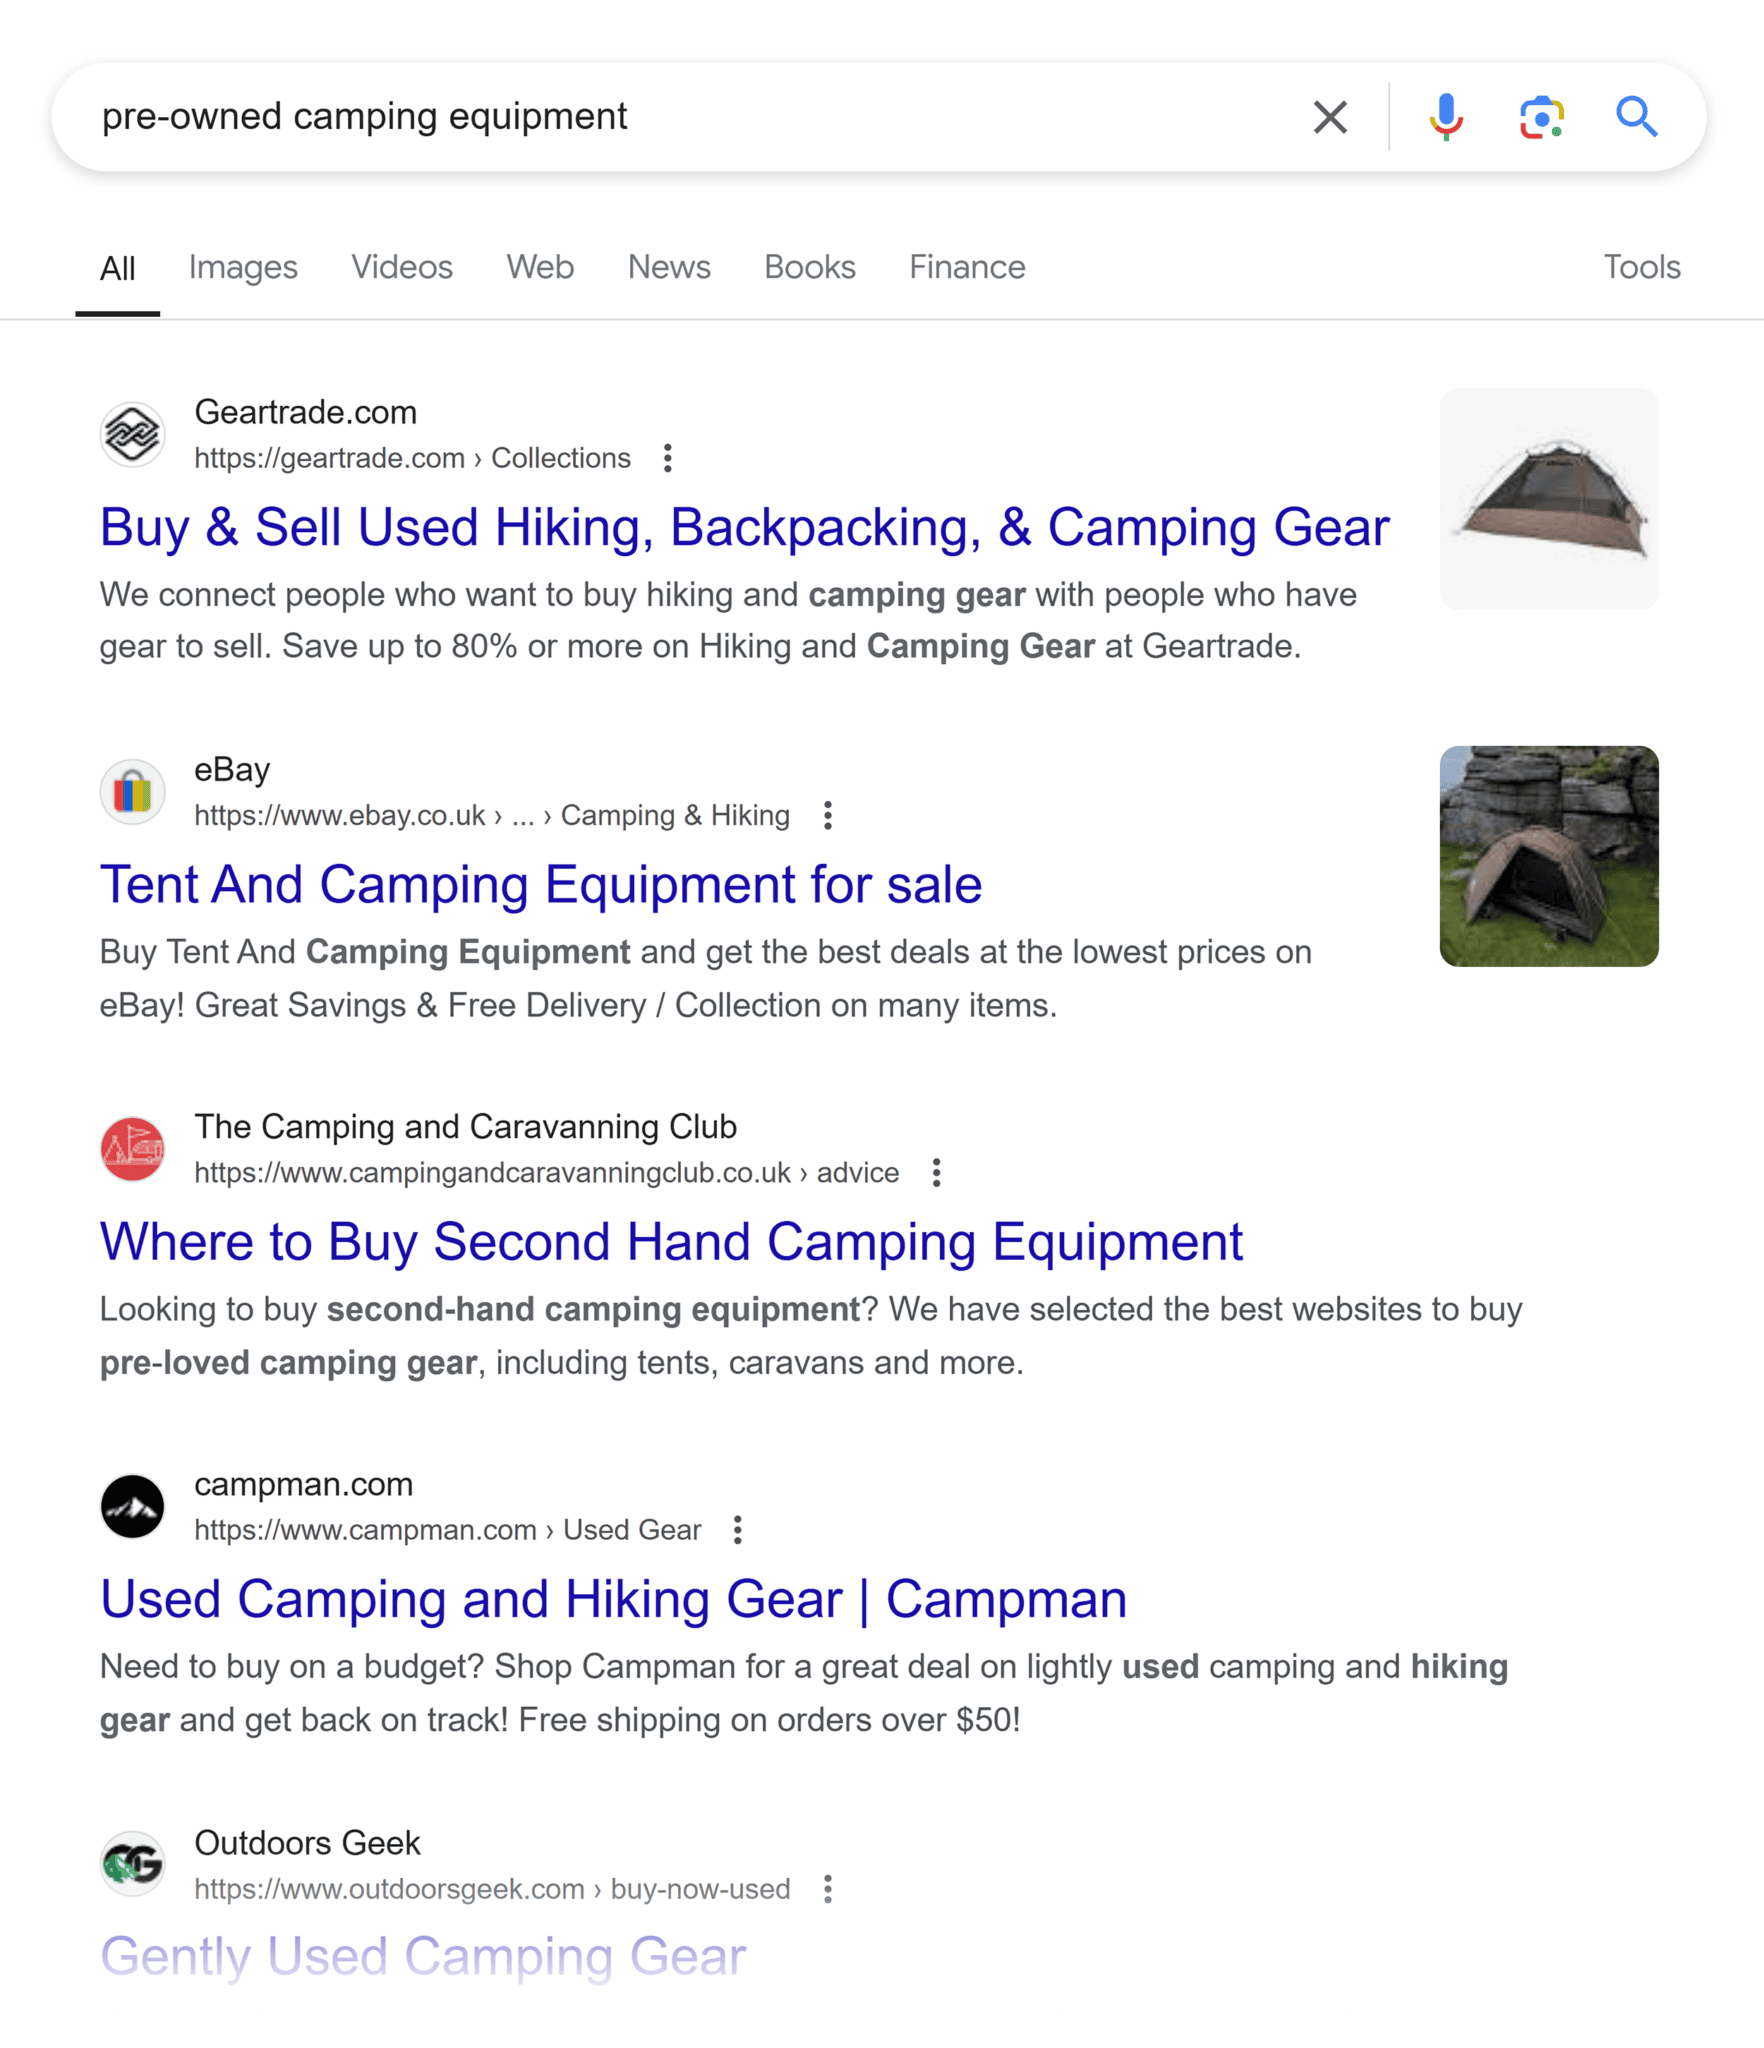Click the blue search magnifier icon

click(x=1637, y=116)
